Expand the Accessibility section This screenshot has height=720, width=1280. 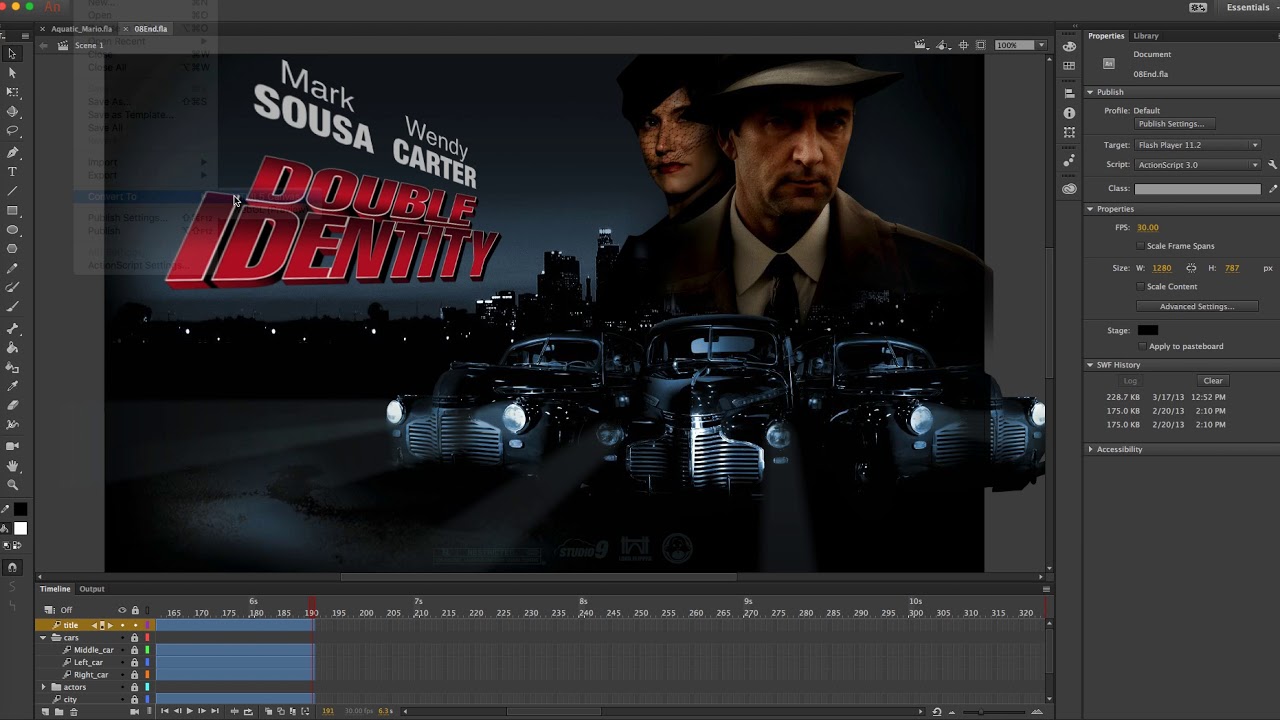click(1090, 449)
